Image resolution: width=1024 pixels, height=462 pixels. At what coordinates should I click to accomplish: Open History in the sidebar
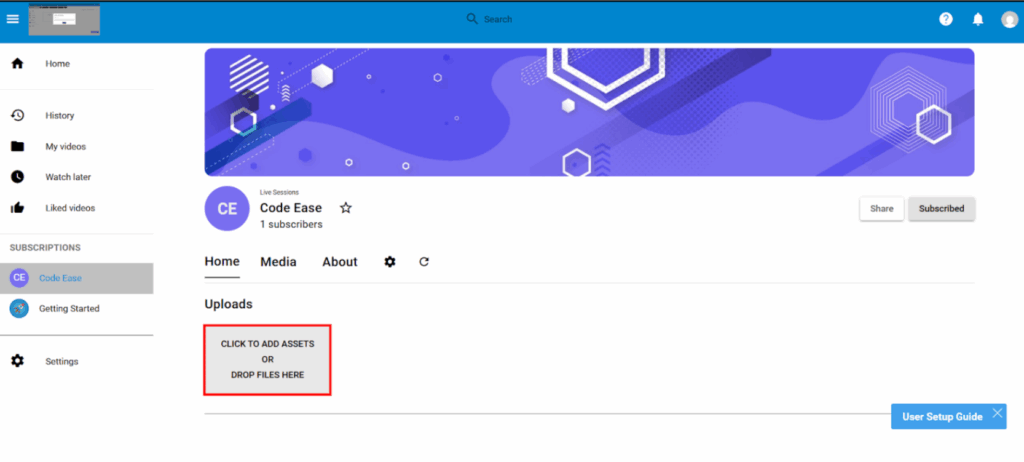pyautogui.click(x=59, y=116)
